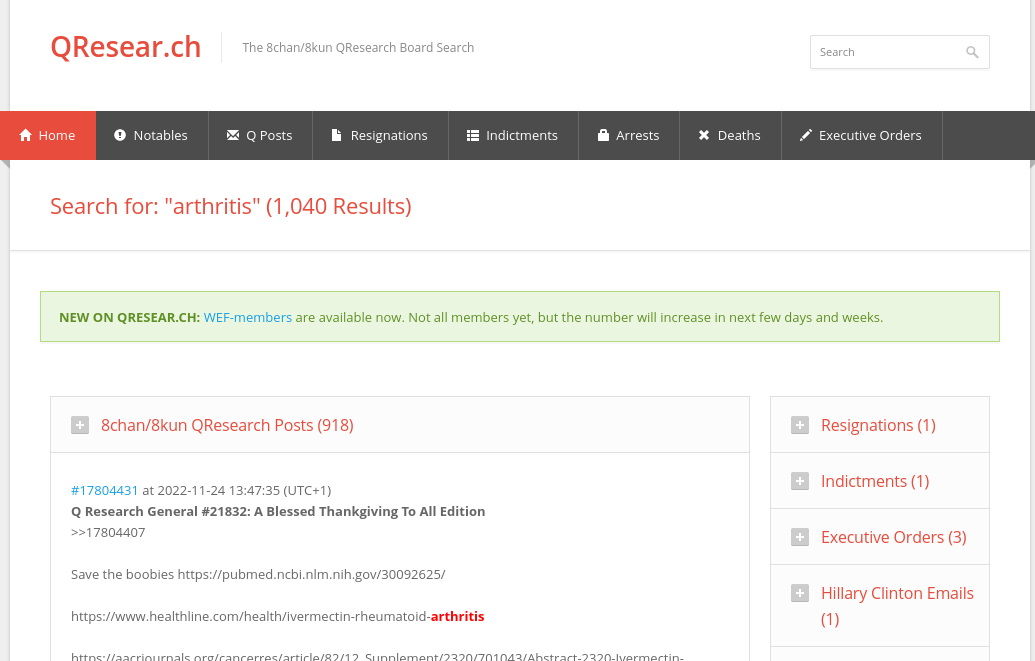Click the Resignations (1) sidebar heading
This screenshot has height=661, width=1035.
coord(878,425)
